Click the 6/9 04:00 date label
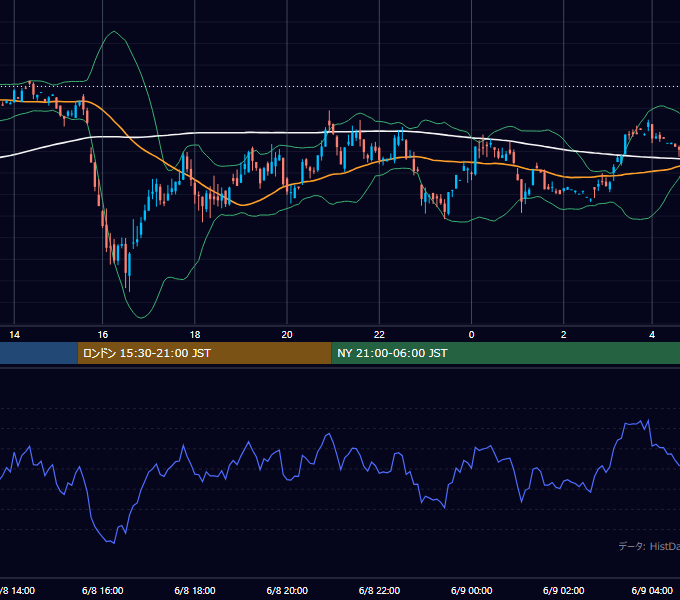 click(652, 590)
